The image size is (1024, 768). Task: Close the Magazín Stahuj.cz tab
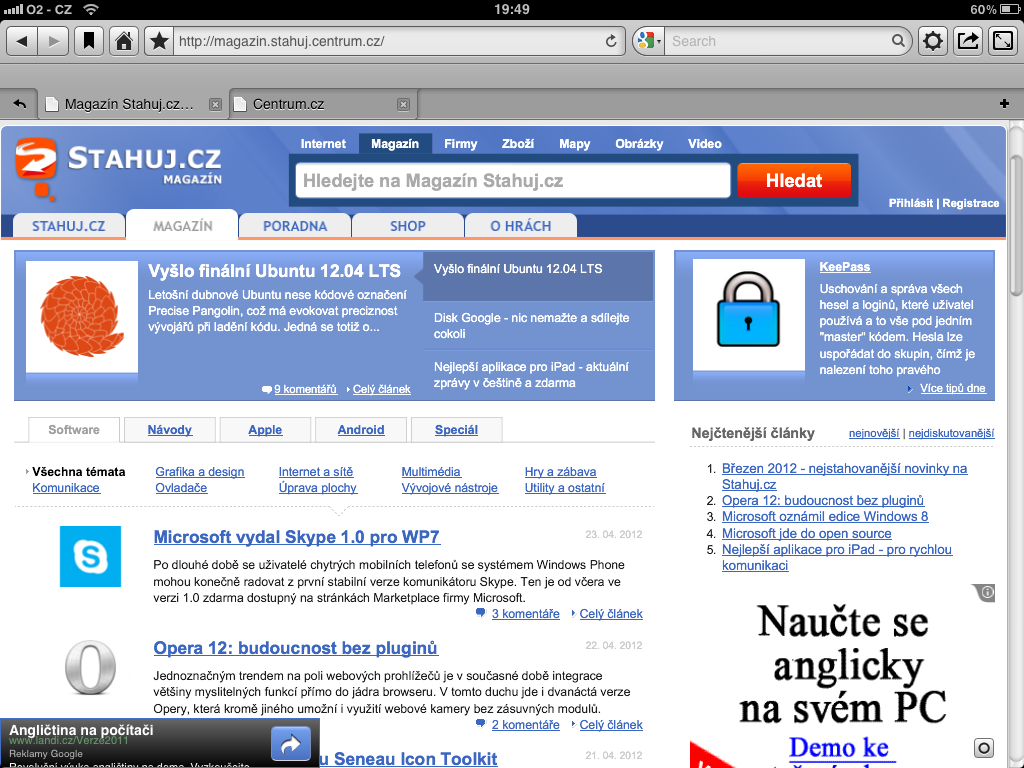215,104
